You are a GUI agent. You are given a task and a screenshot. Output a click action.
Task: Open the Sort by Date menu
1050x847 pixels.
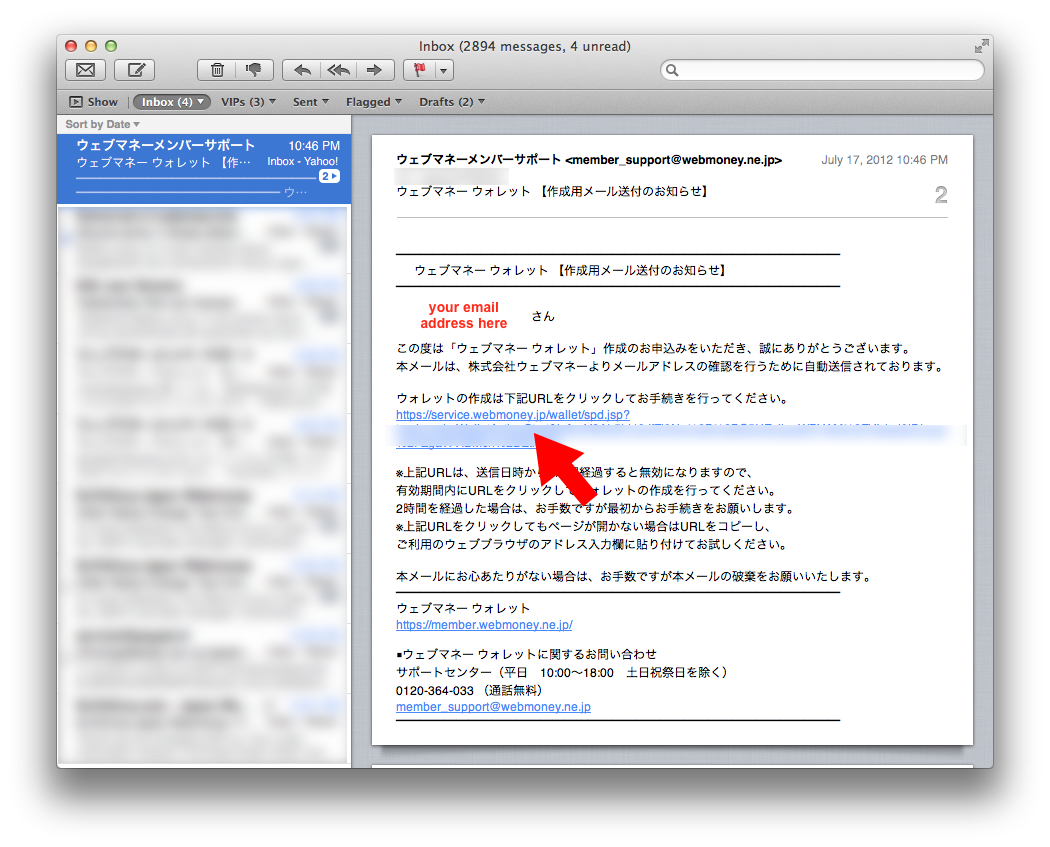coord(102,124)
